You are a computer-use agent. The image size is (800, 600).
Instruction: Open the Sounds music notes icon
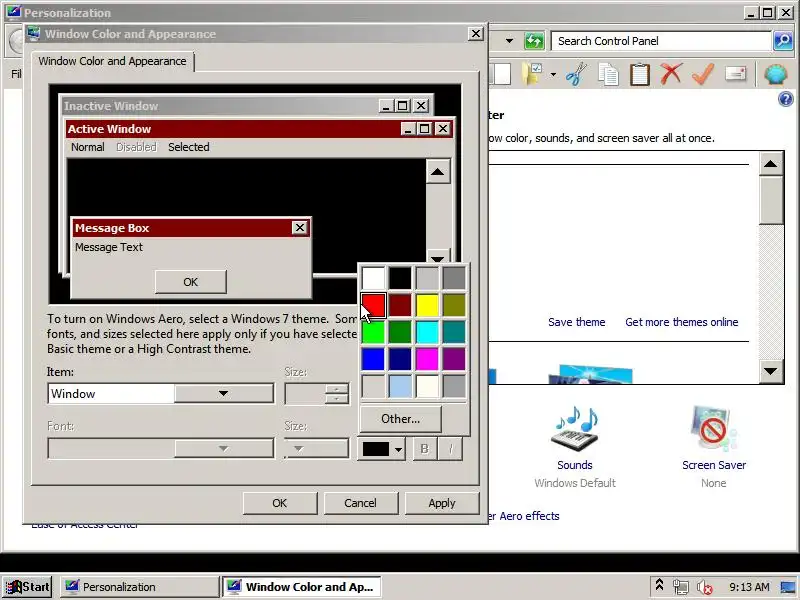pos(574,430)
